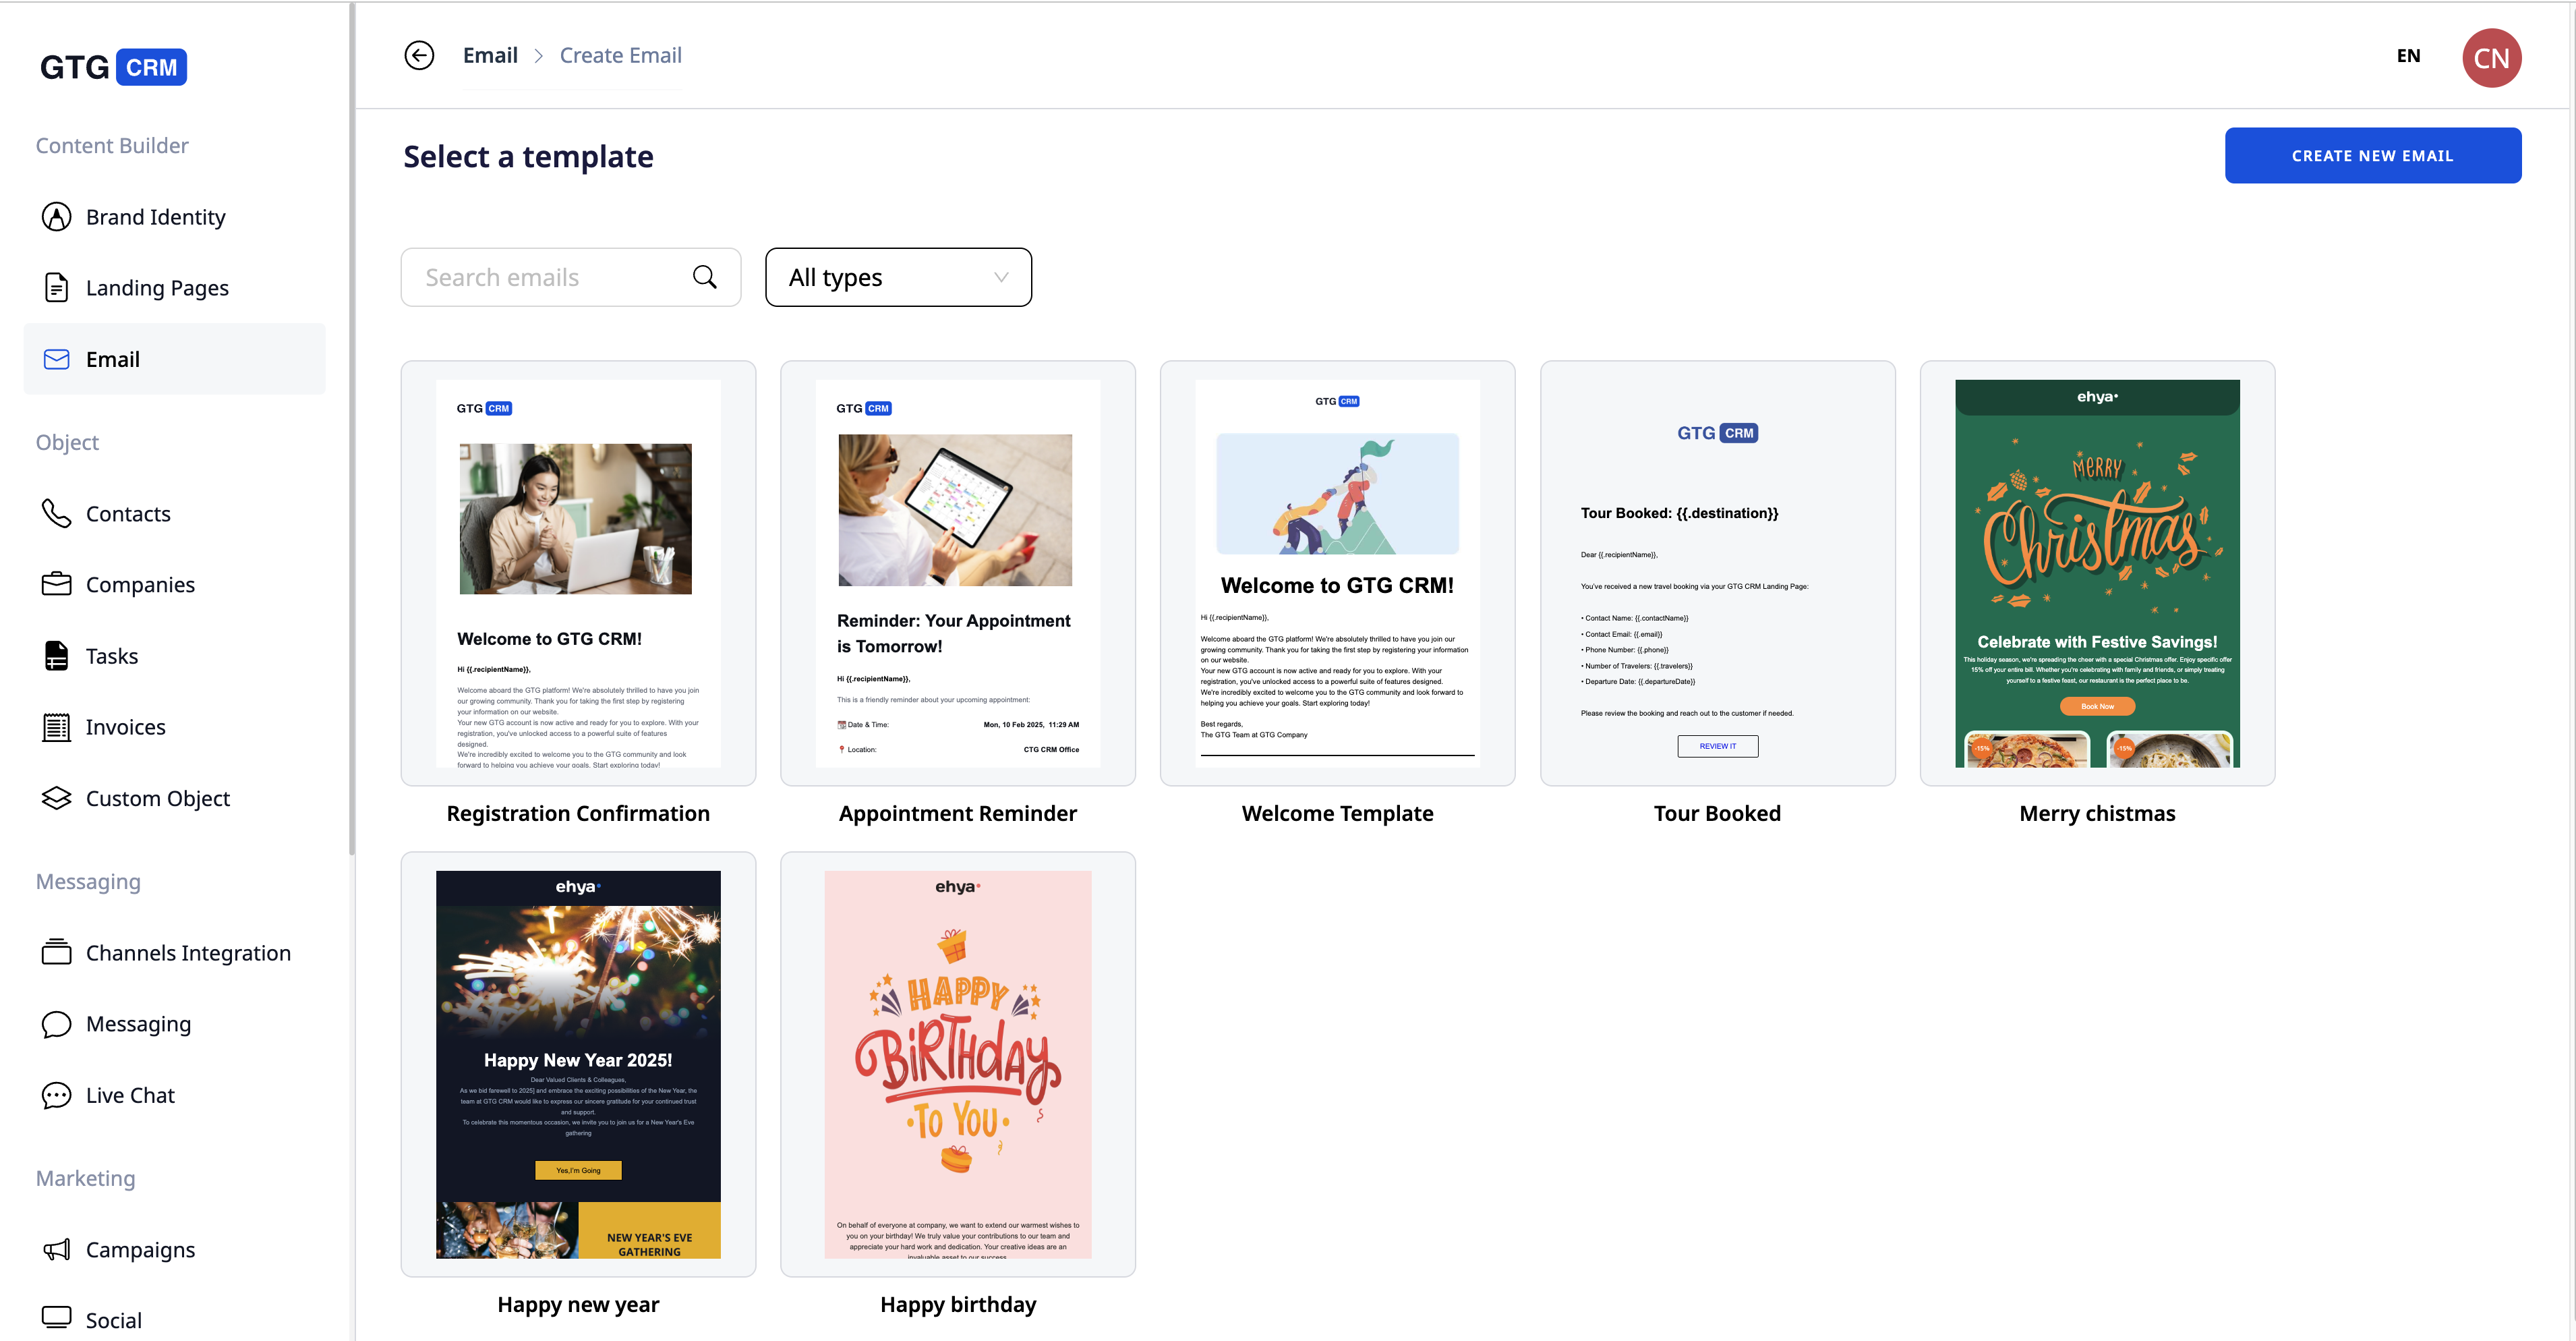Viewport: 2576px width, 1341px height.
Task: Select the Email sidebar menu item
Action: (x=113, y=359)
